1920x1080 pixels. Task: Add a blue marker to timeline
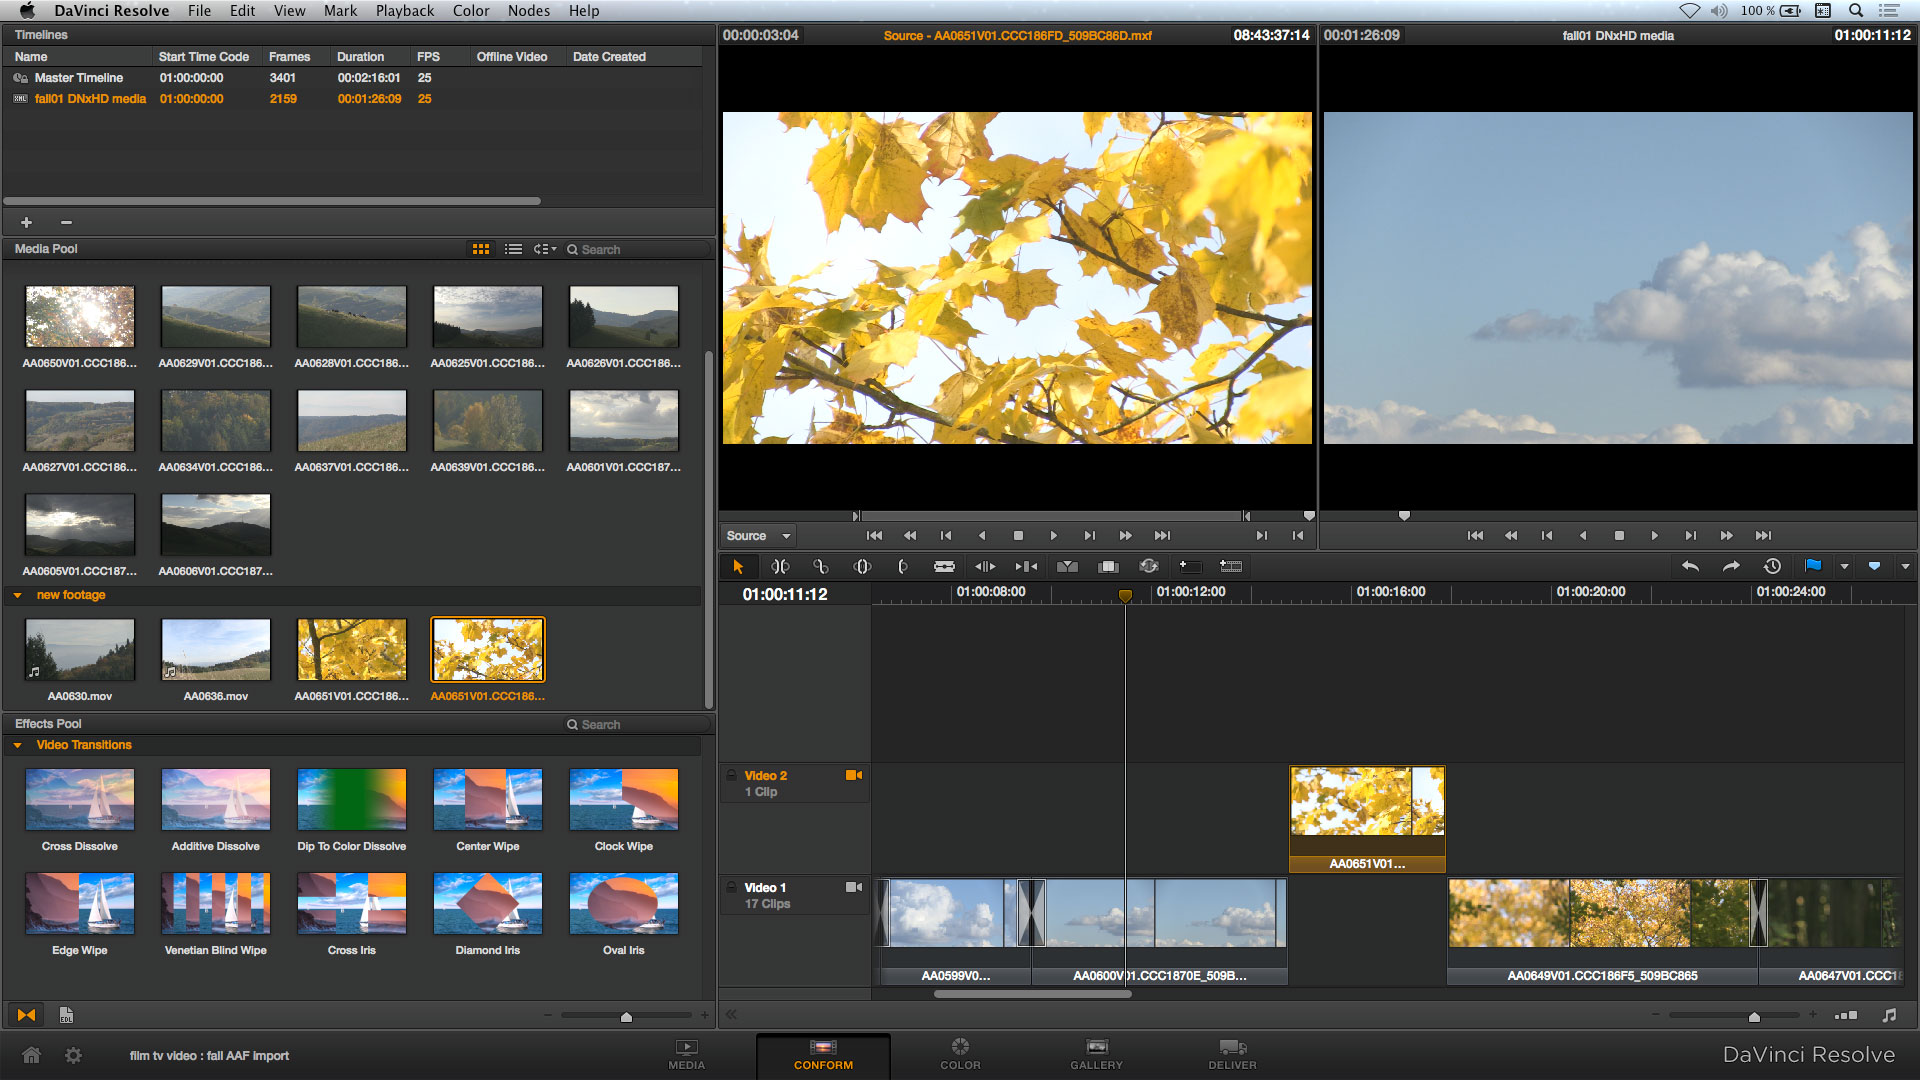point(1874,566)
